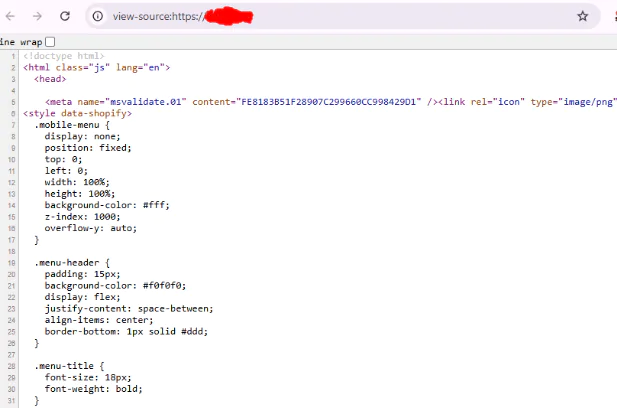Click the browser back arrow
This screenshot has width=617, height=408.
pyautogui.click(x=10, y=16)
